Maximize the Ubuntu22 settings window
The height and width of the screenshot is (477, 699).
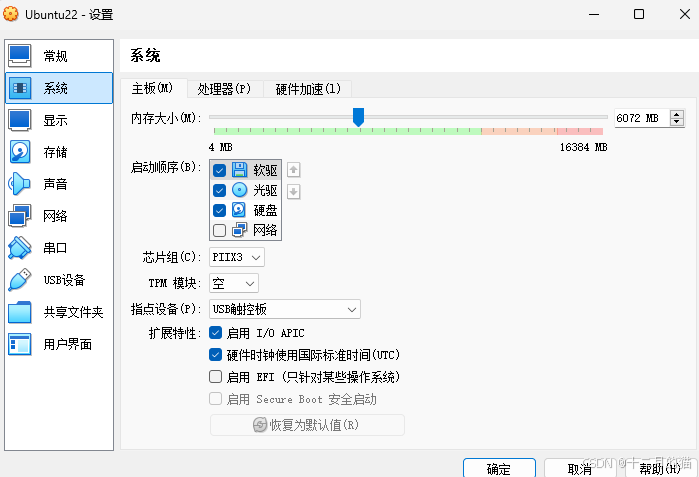(639, 14)
